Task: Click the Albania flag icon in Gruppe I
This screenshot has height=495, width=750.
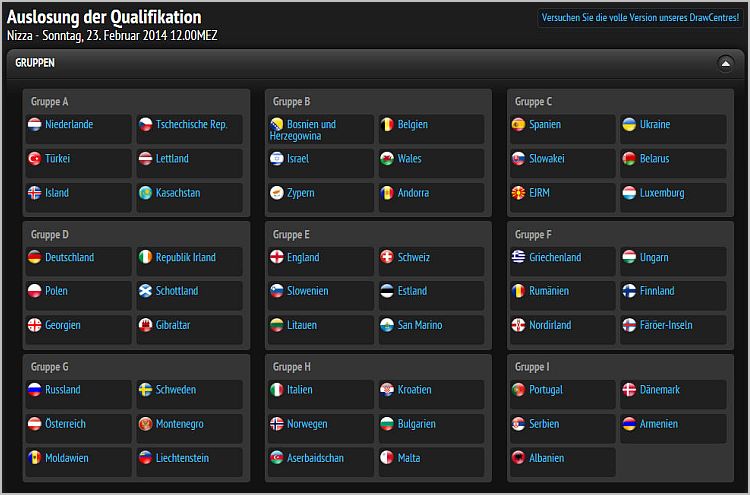Action: 518,458
